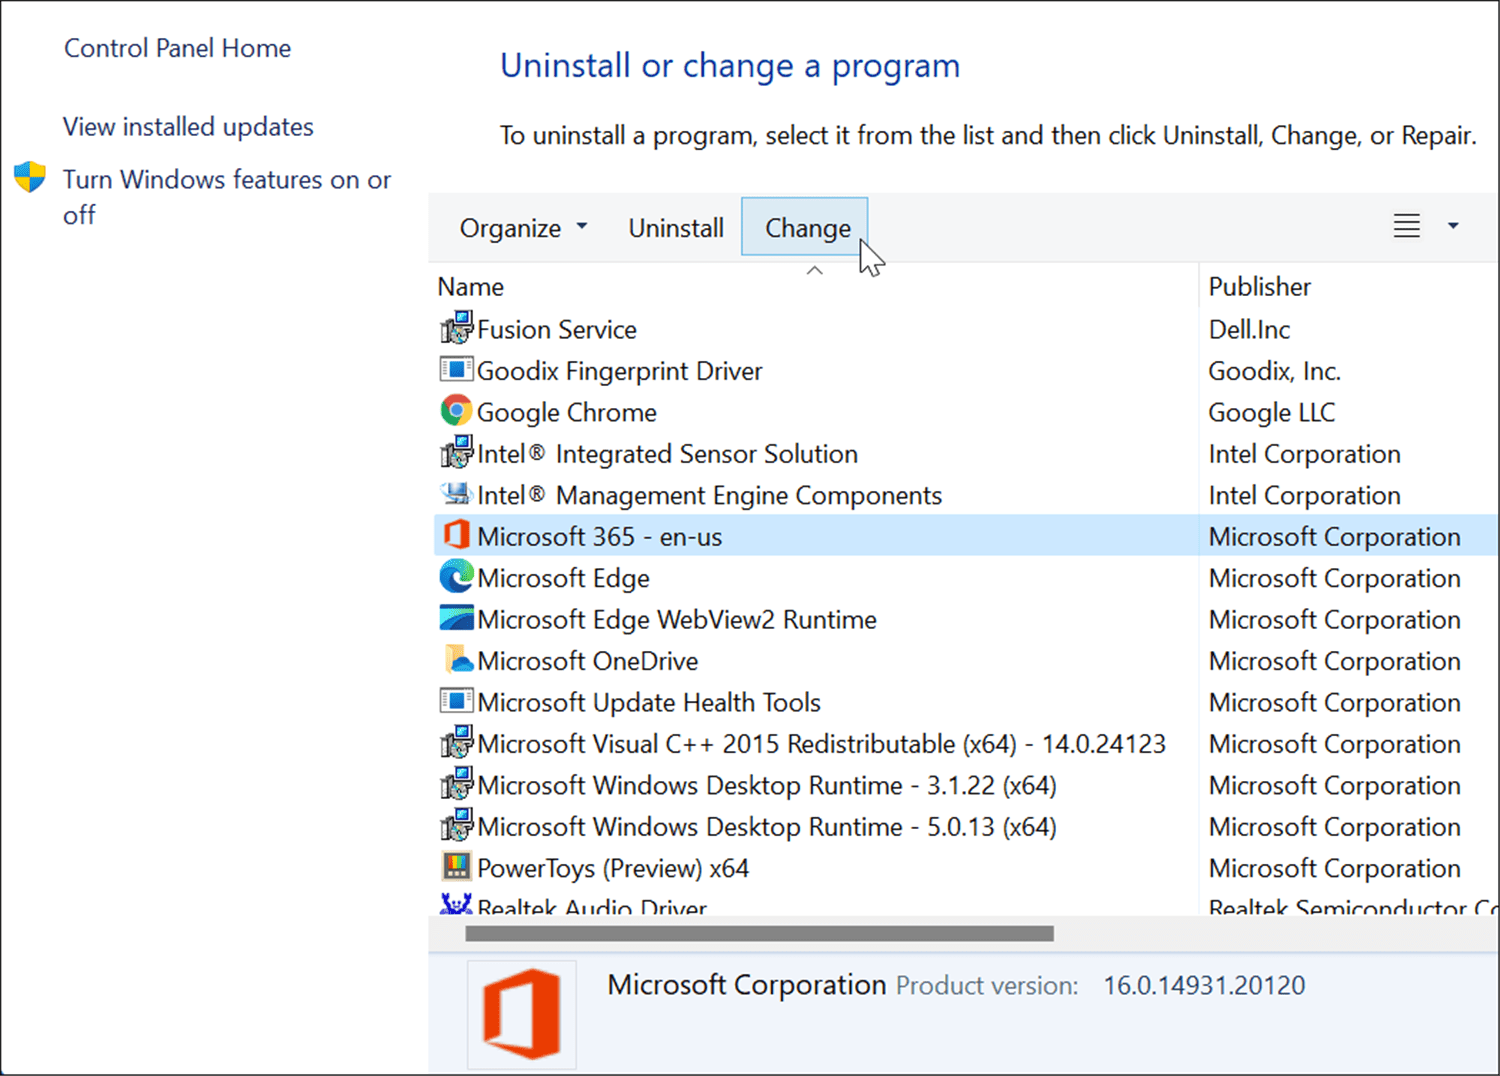Click the Microsoft Edge WebView2 Runtime icon
1500x1076 pixels.
(456, 618)
